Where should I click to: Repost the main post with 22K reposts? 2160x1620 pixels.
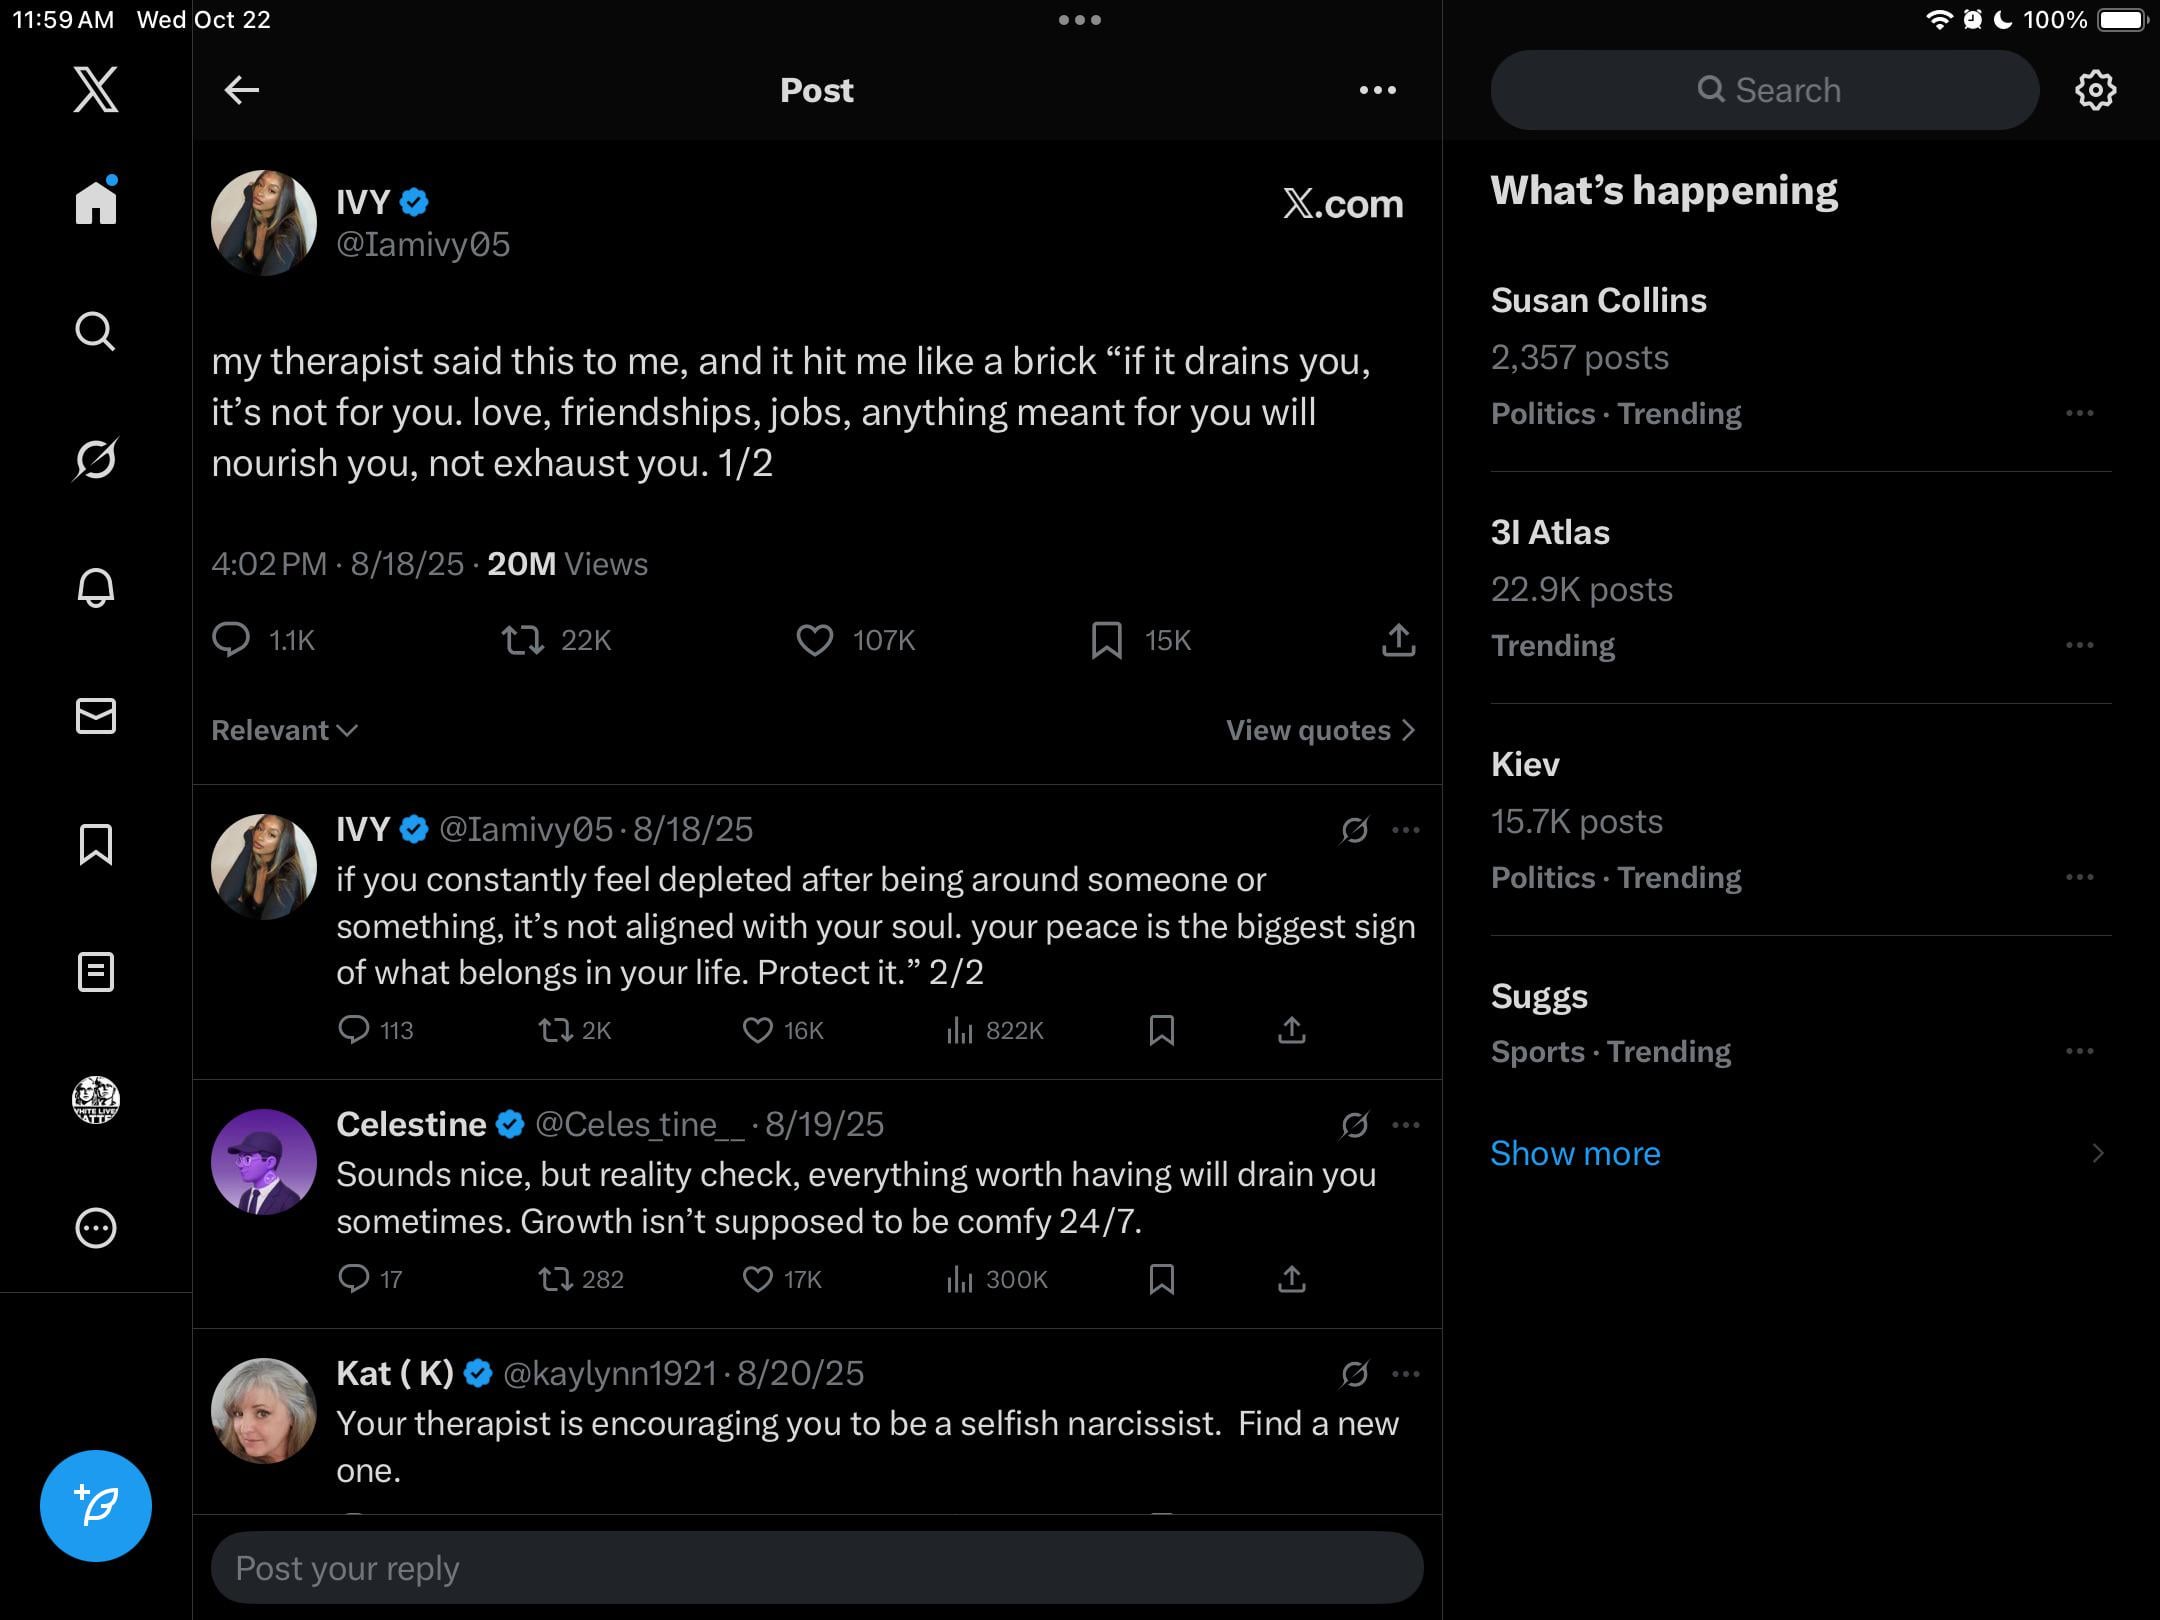point(523,640)
